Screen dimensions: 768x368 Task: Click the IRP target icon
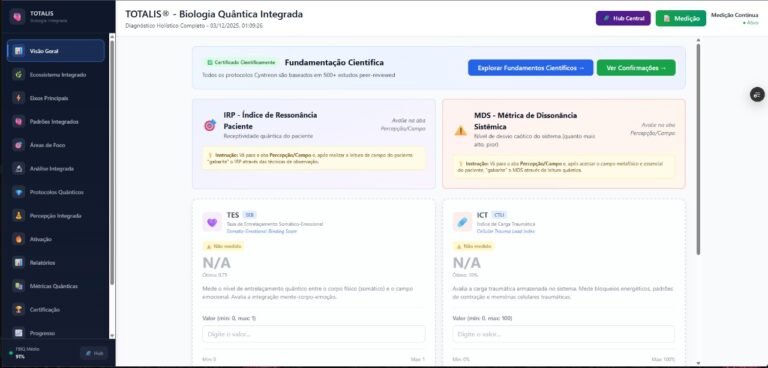pos(210,125)
